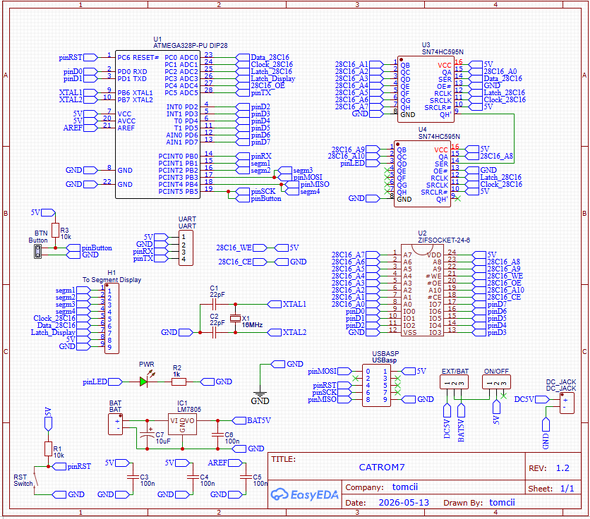
Task: Select the X1 16MHz crystal symbol
Action: [x=235, y=318]
